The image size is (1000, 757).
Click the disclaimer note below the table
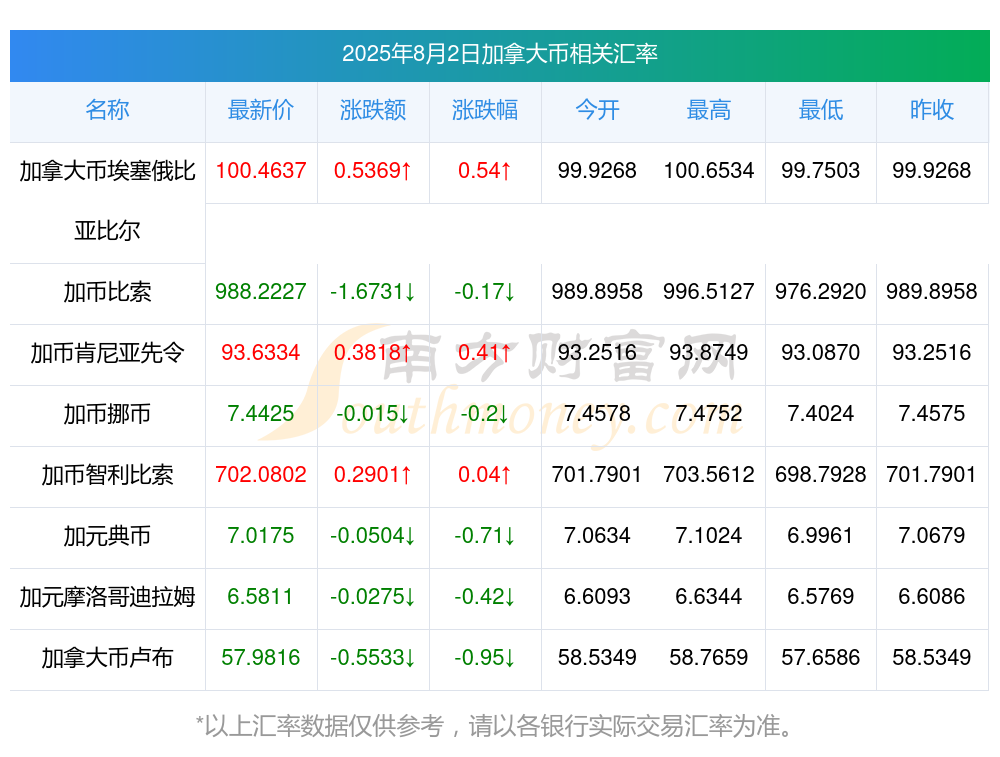495,726
